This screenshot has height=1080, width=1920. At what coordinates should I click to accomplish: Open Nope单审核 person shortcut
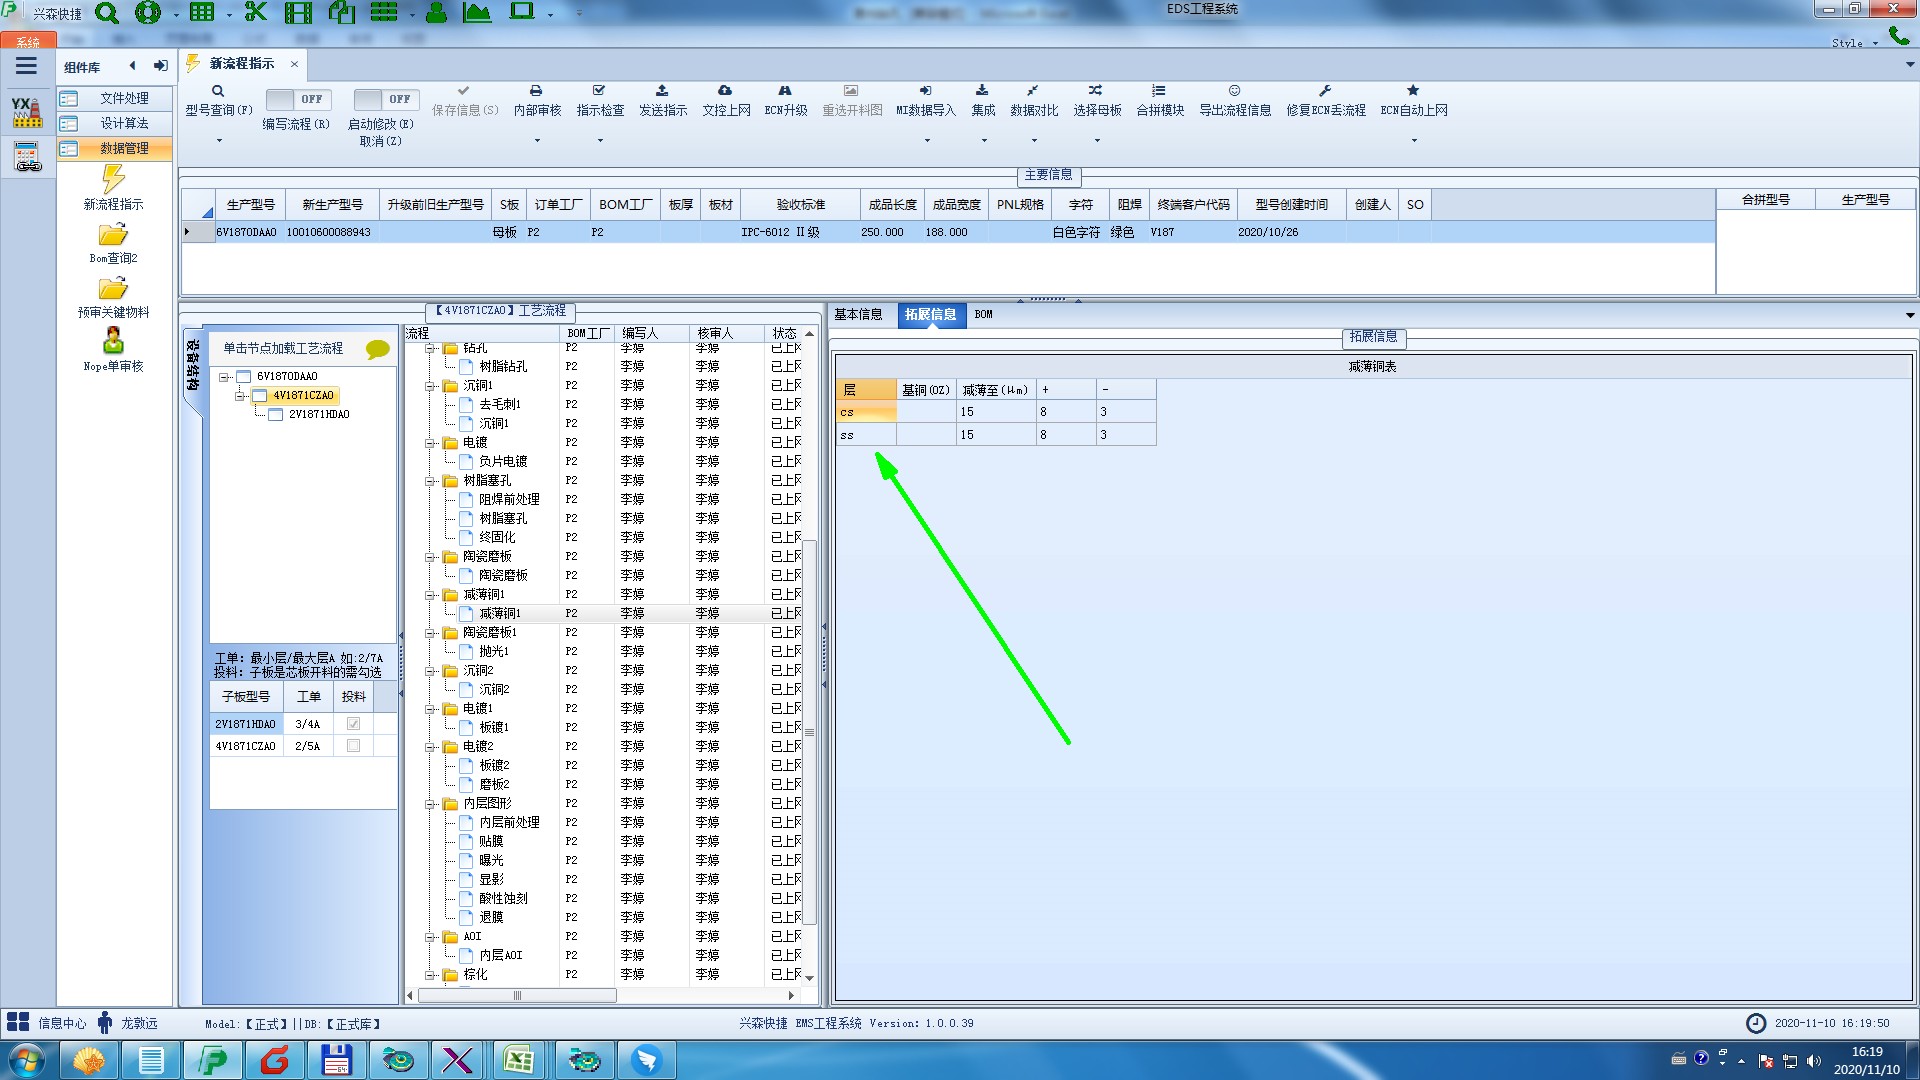113,350
